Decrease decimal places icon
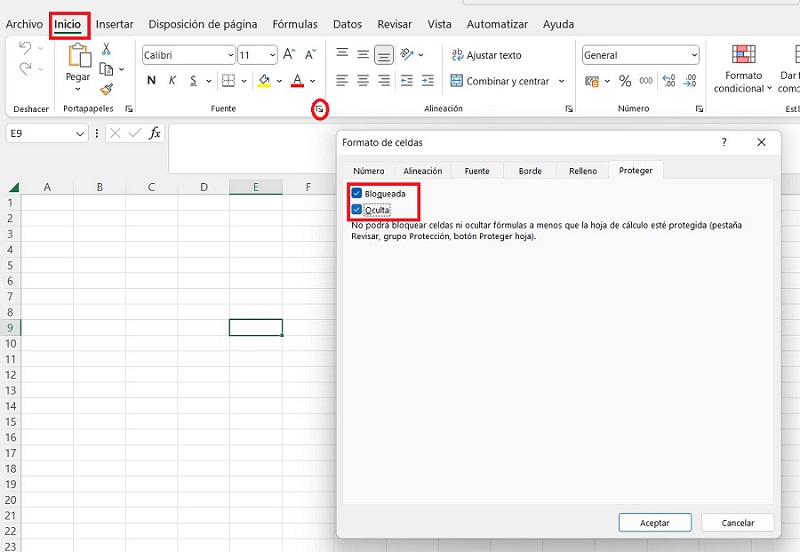Image resolution: width=800 pixels, height=552 pixels. tap(690, 81)
